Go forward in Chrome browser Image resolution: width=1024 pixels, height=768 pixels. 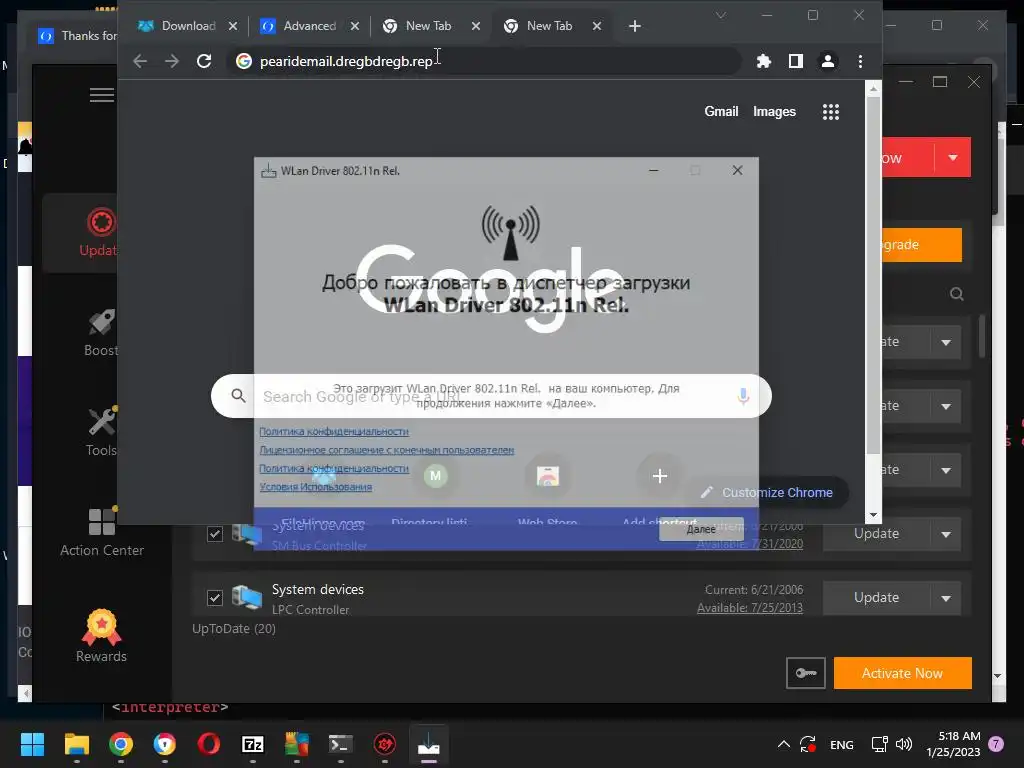171,61
